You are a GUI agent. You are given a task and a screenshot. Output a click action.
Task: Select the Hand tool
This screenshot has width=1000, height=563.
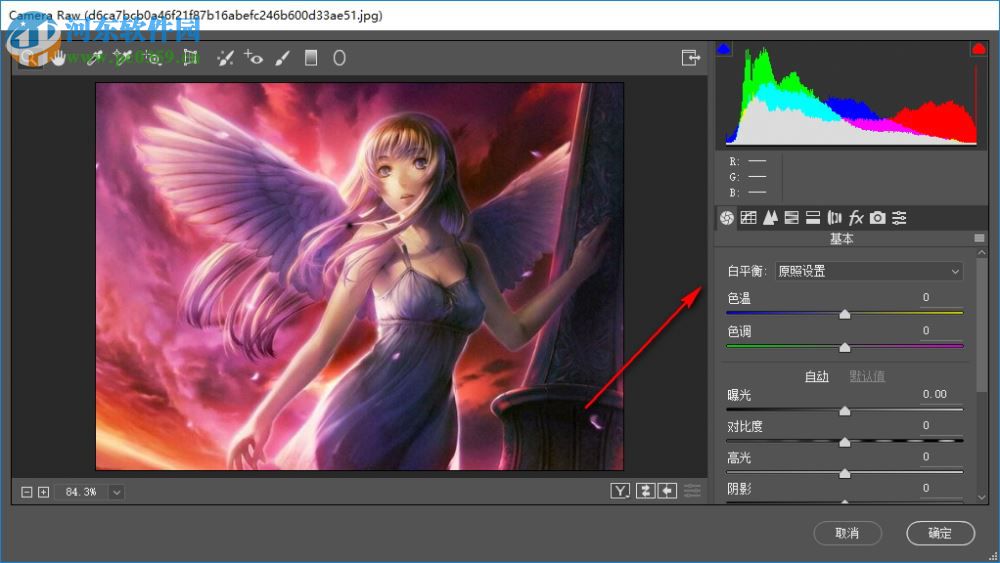(59, 58)
